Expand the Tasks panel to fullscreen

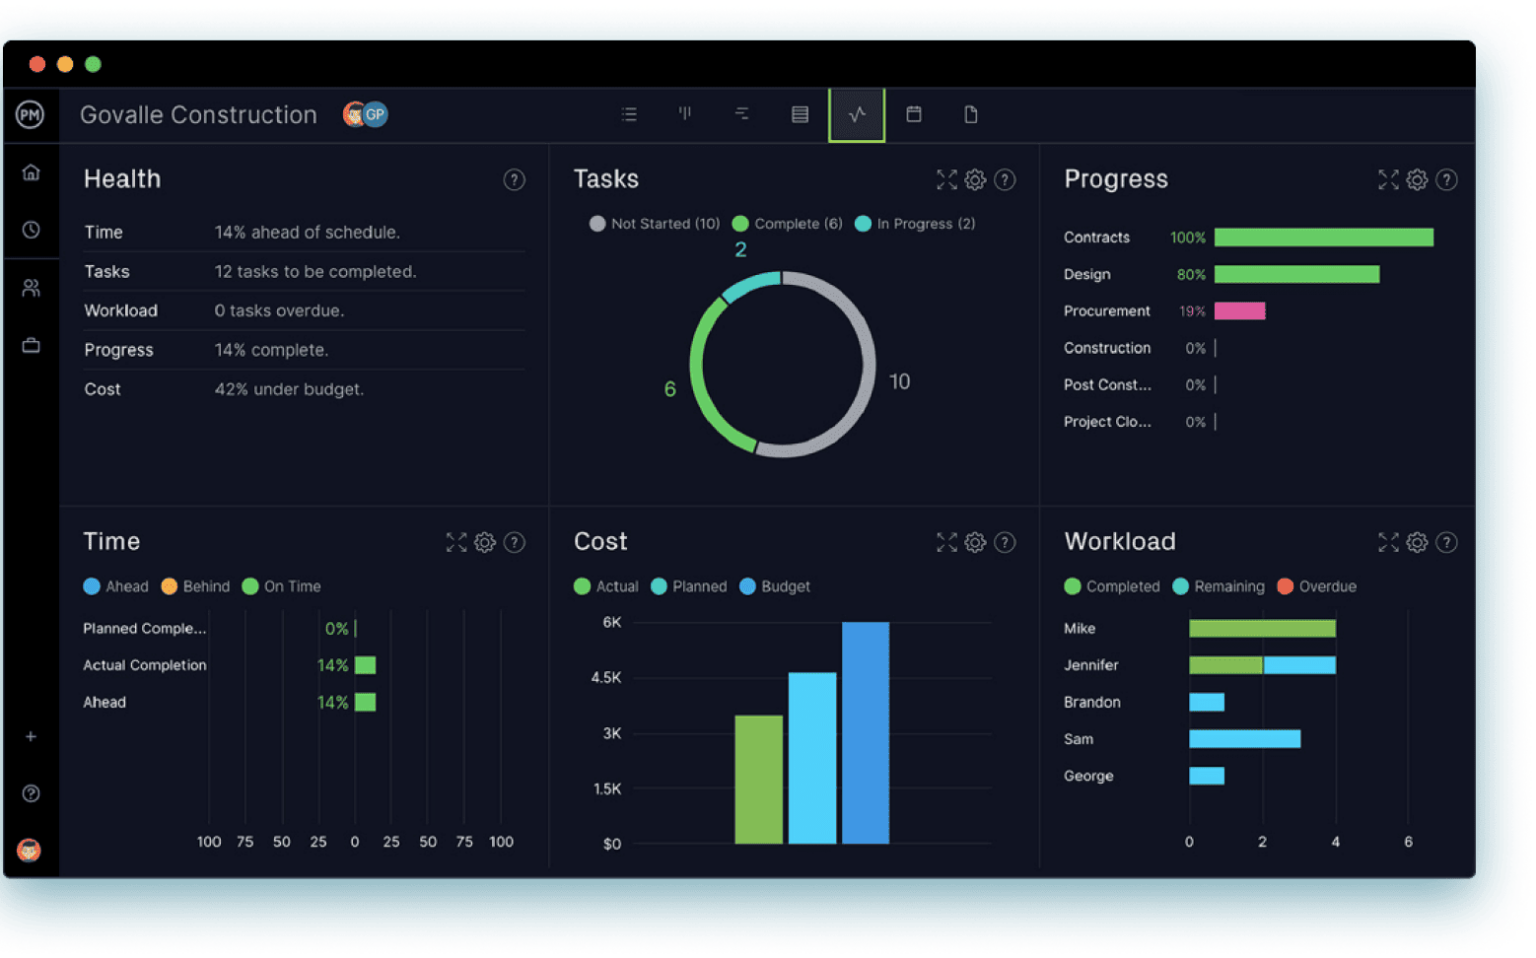(946, 180)
